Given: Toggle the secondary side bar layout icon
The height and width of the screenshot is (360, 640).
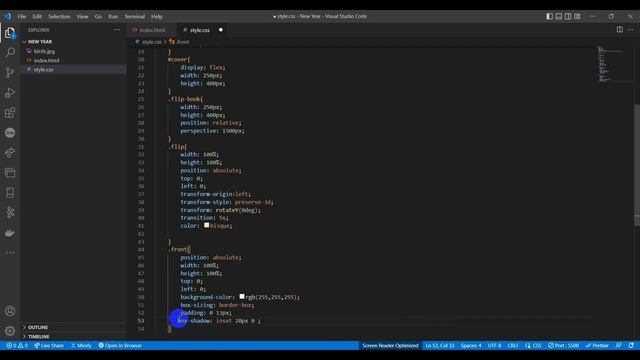Looking at the screenshot, I should 568,16.
